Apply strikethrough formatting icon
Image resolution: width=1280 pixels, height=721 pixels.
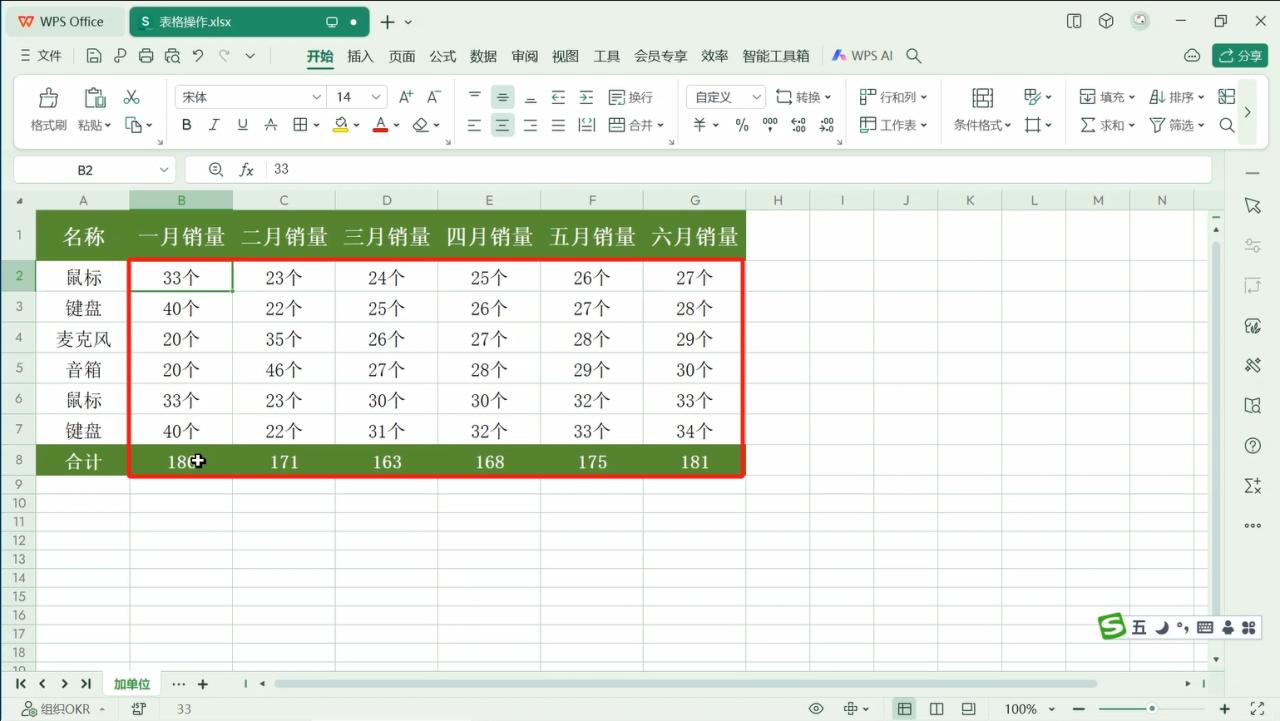pos(271,125)
